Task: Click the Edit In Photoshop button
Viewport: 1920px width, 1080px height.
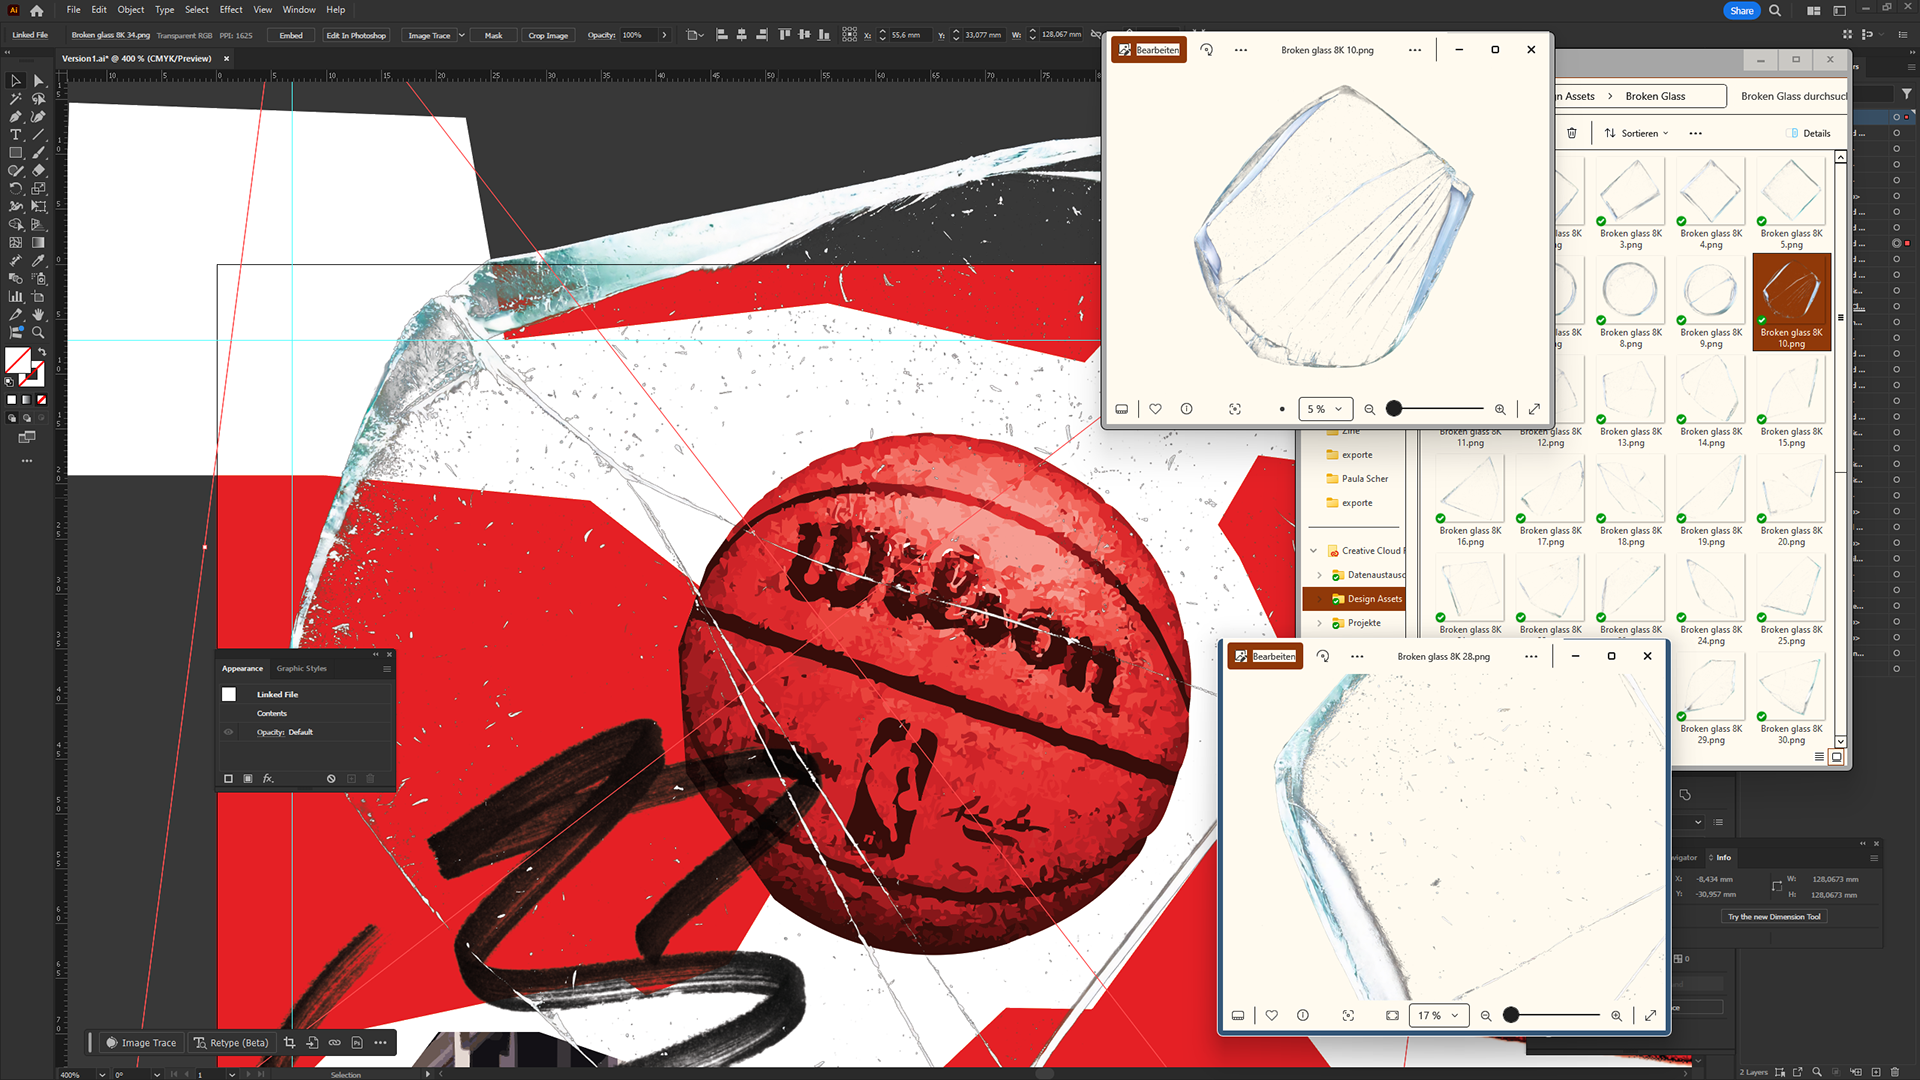Action: [x=355, y=35]
